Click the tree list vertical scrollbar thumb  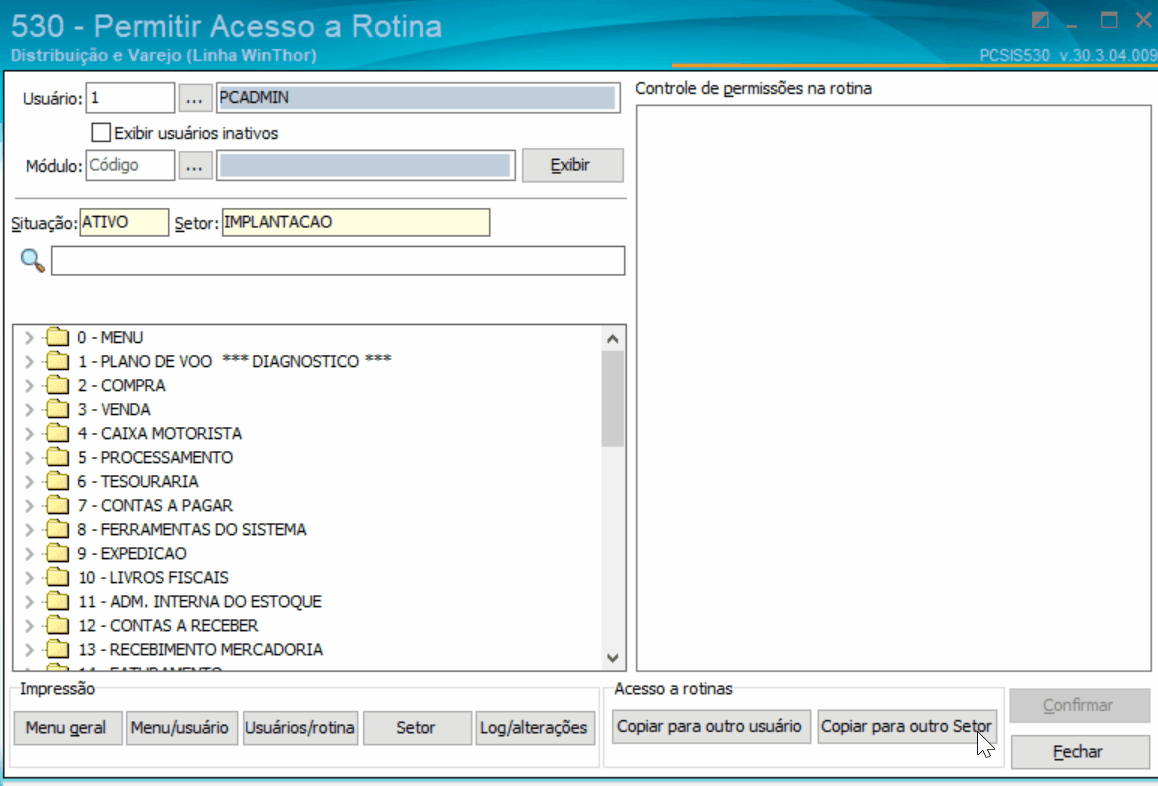pyautogui.click(x=612, y=399)
